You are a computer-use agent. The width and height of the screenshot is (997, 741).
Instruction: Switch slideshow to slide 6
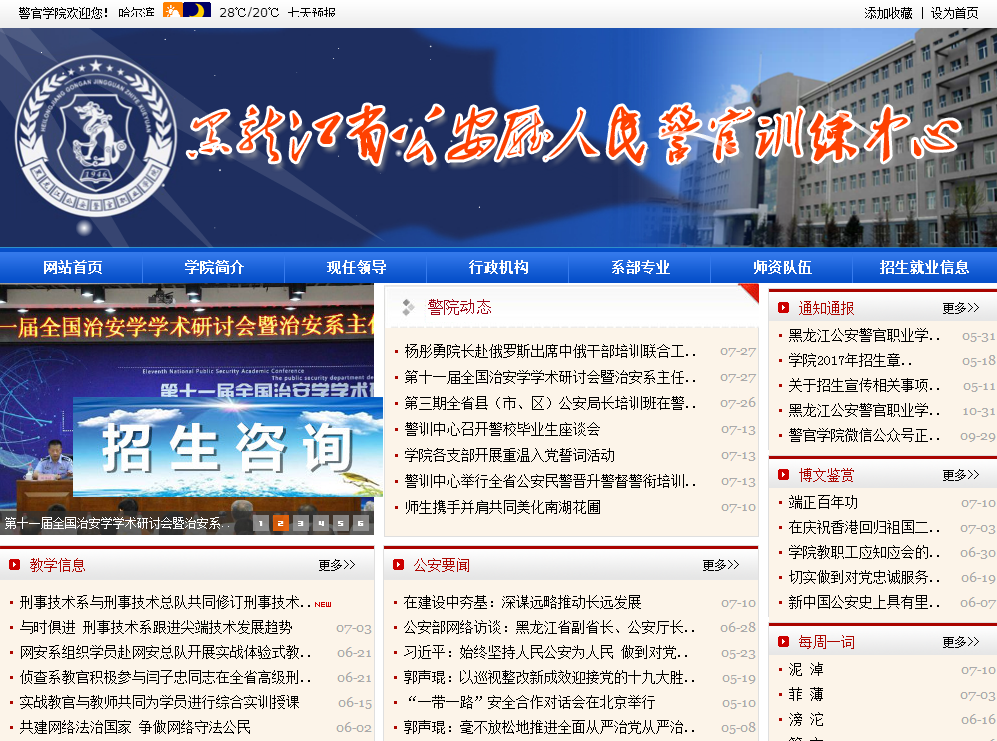(361, 523)
